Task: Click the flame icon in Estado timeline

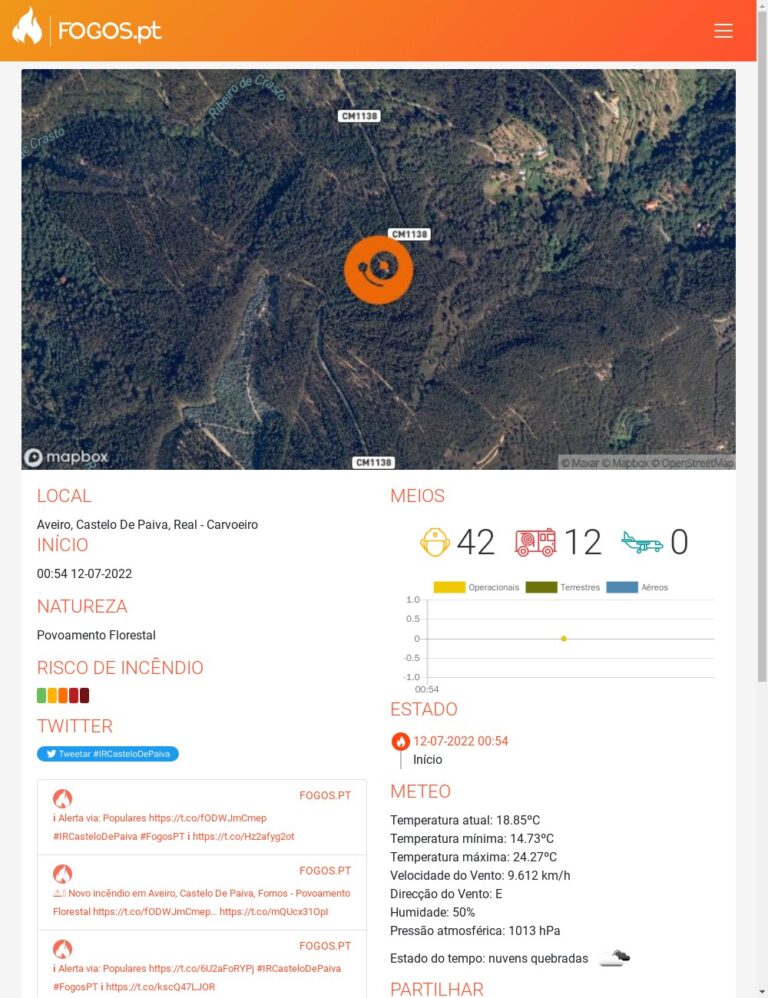Action: pyautogui.click(x=400, y=742)
